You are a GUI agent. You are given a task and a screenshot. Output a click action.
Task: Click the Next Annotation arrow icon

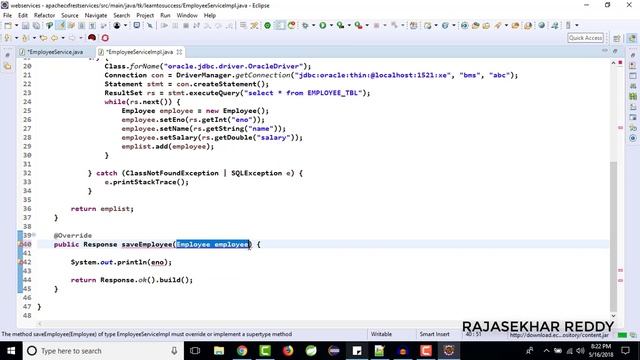(7, 38)
